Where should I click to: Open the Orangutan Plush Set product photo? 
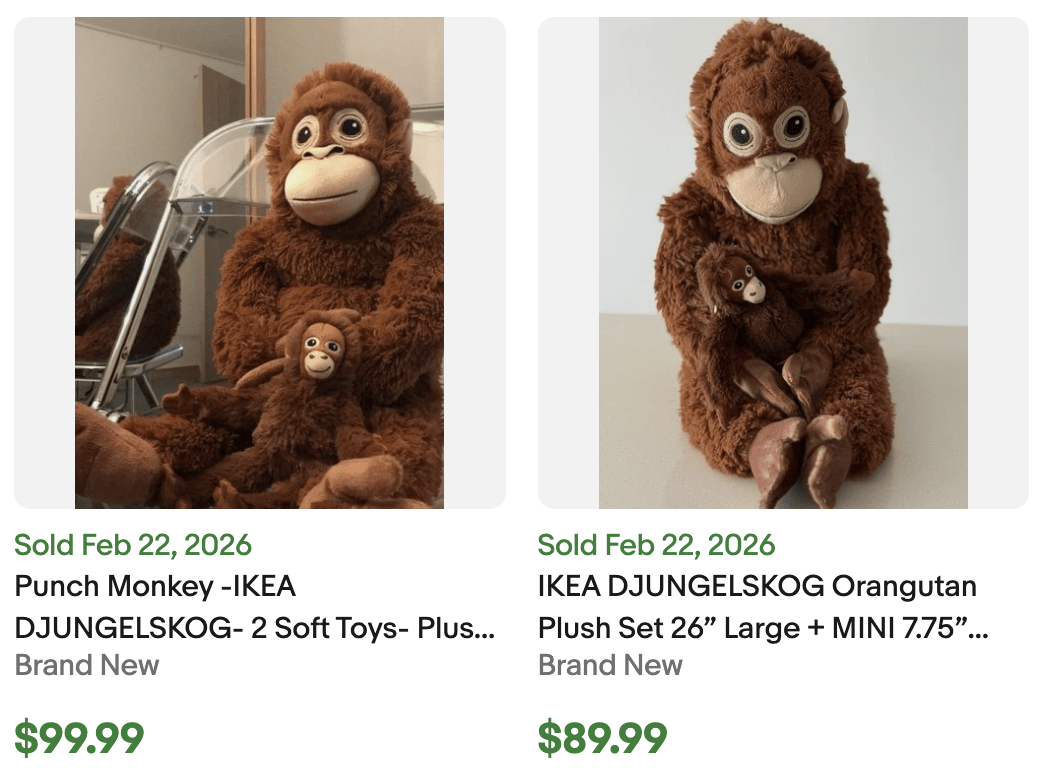[784, 261]
